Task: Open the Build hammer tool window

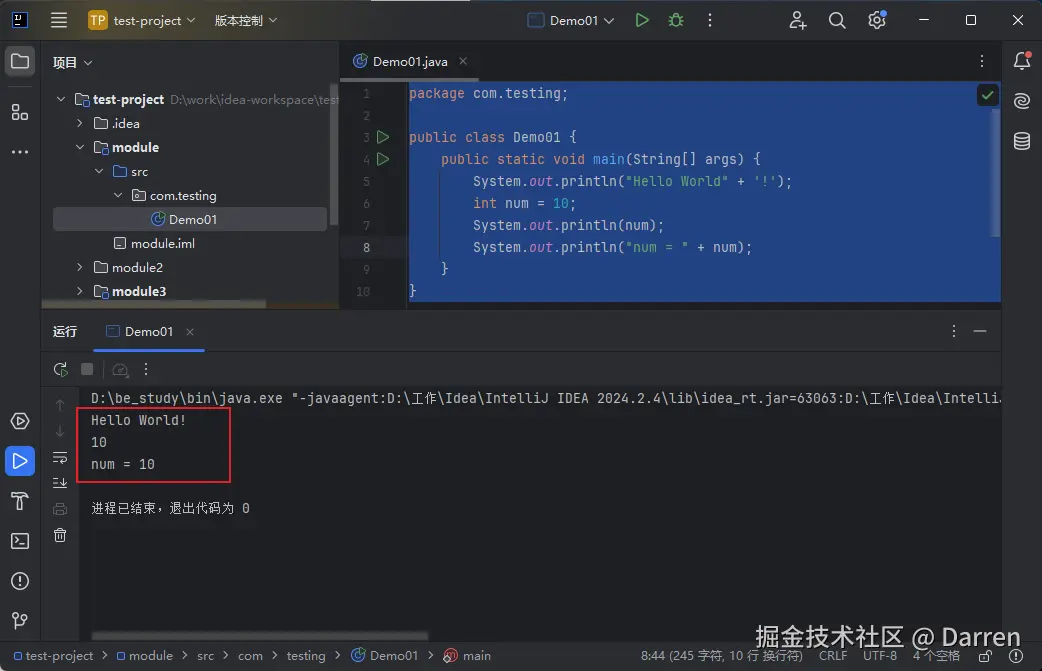Action: tap(20, 501)
